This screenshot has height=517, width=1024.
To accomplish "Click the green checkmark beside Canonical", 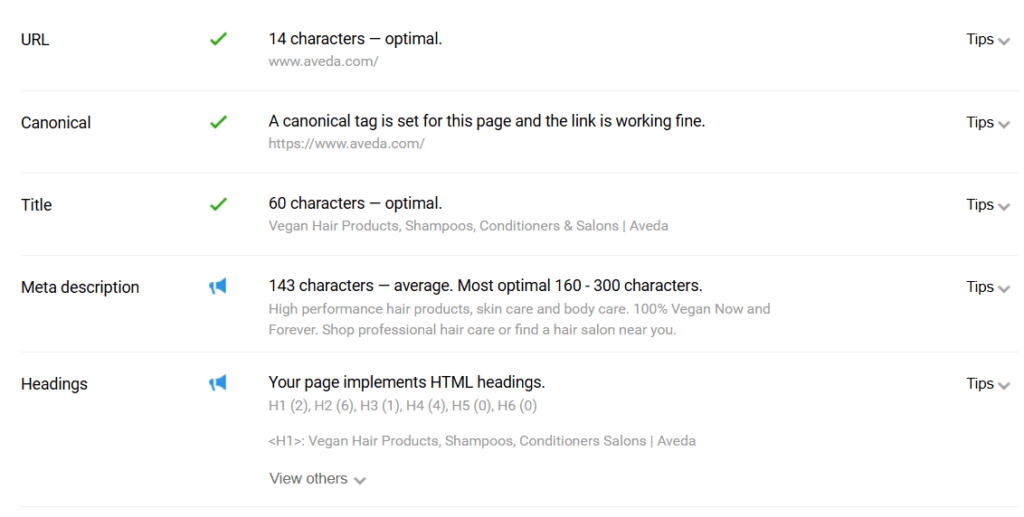I will tap(218, 122).
